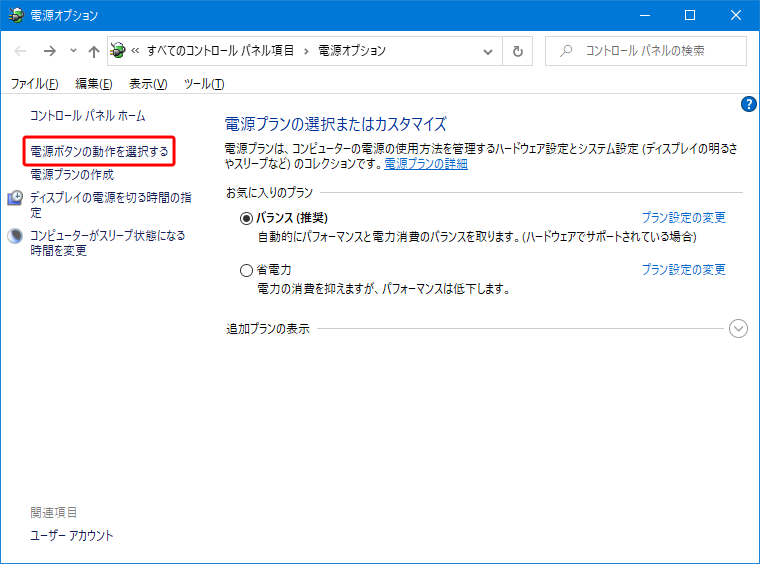The height and width of the screenshot is (564, 760).
Task: Open 電源ボタンの動作を選択する link
Action: click(100, 152)
